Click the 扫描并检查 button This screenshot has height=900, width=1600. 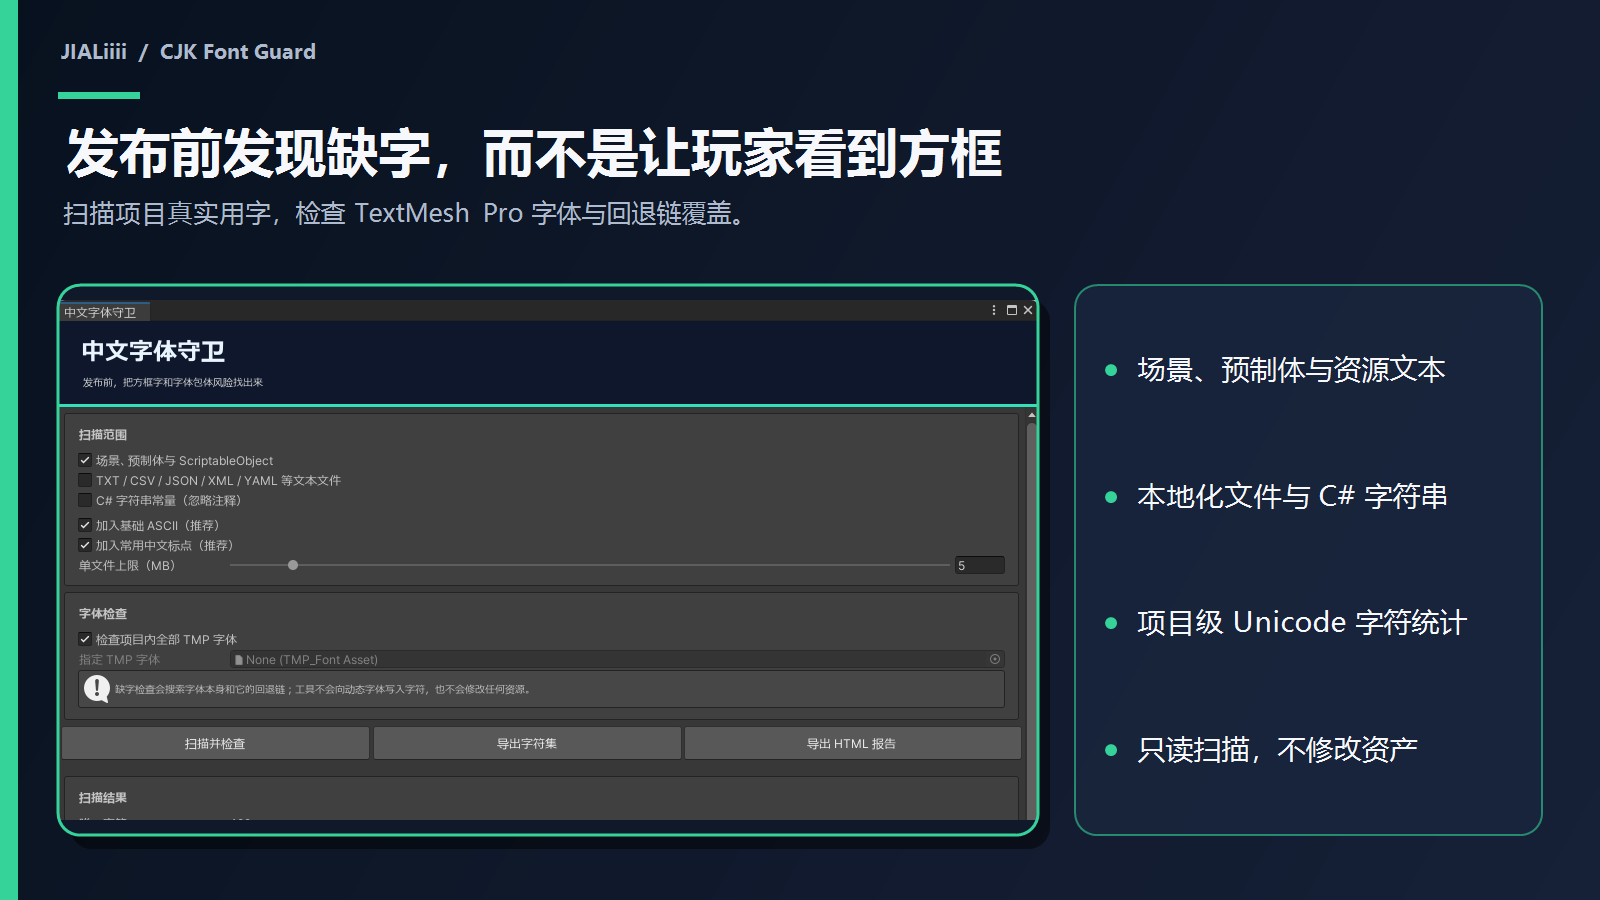click(x=215, y=743)
